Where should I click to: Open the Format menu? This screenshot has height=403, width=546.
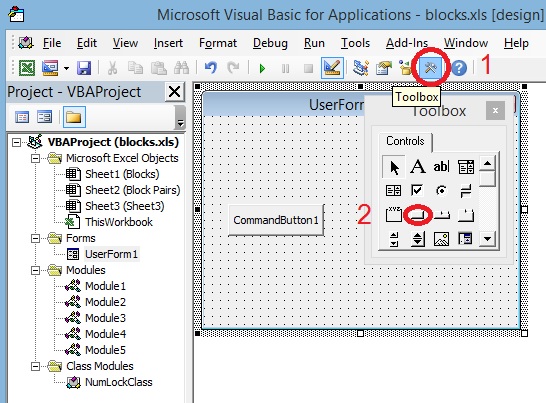[218, 43]
